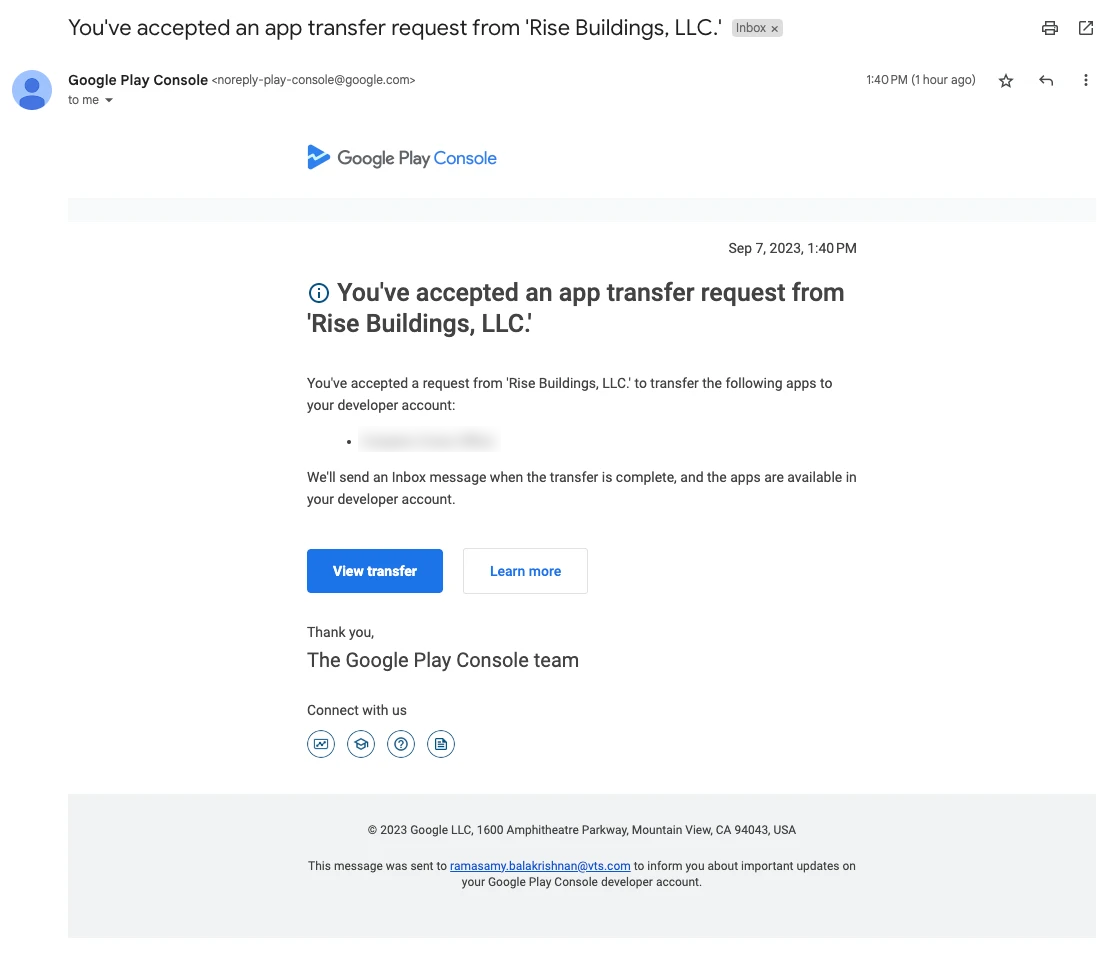The width and height of the screenshot is (1116, 963).
Task: Click the sender name Google Play Console
Action: pos(138,80)
